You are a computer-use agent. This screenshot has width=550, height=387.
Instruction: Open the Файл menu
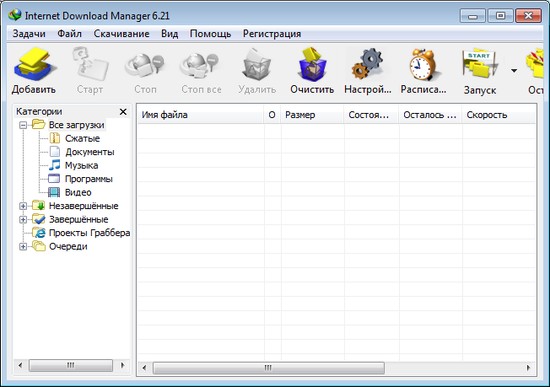(69, 34)
